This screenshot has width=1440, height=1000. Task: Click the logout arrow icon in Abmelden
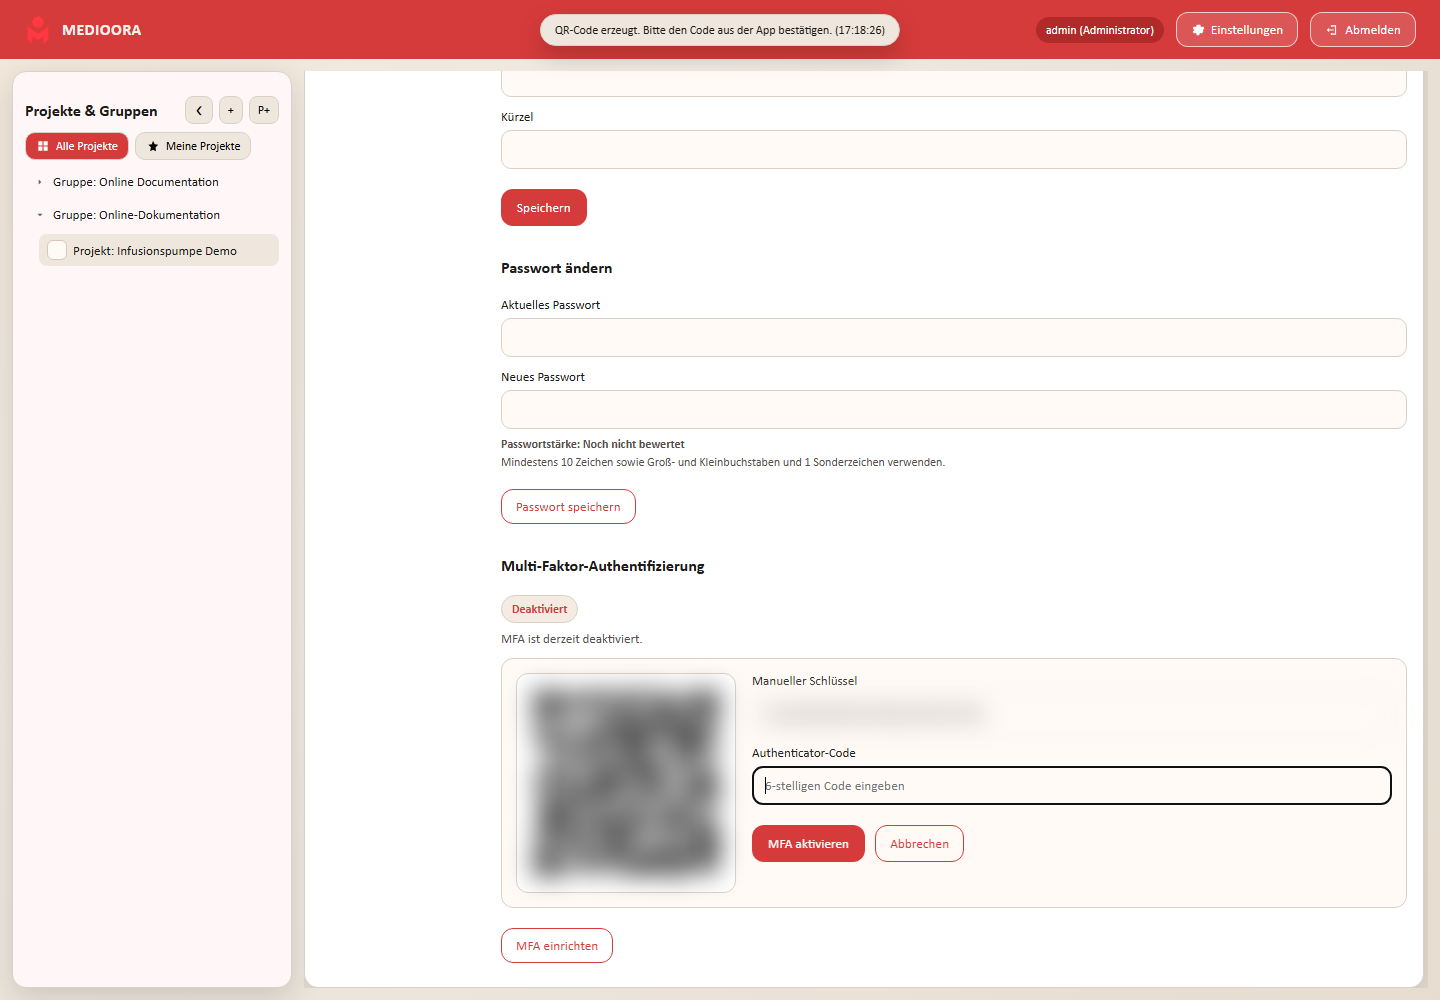1332,30
